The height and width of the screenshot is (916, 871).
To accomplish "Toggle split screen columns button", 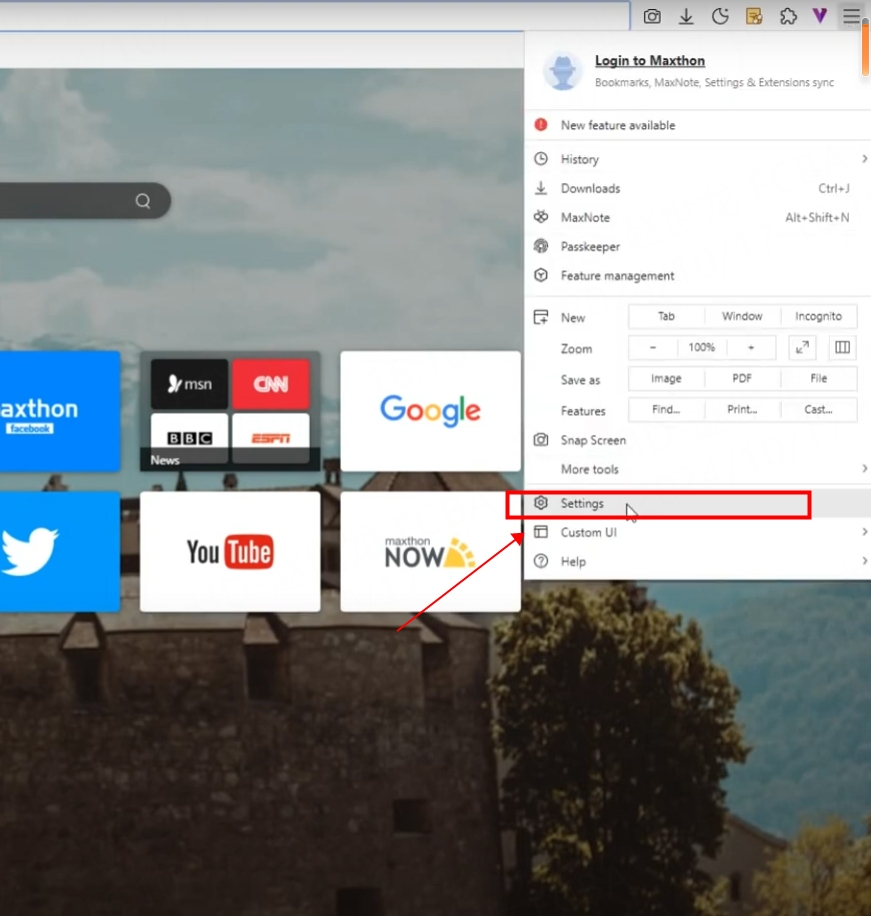I will (x=842, y=347).
